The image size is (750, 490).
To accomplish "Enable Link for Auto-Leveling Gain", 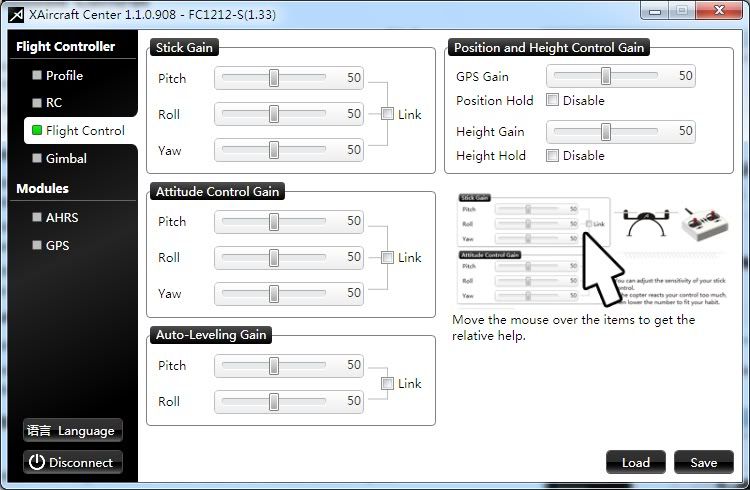I will (x=387, y=383).
